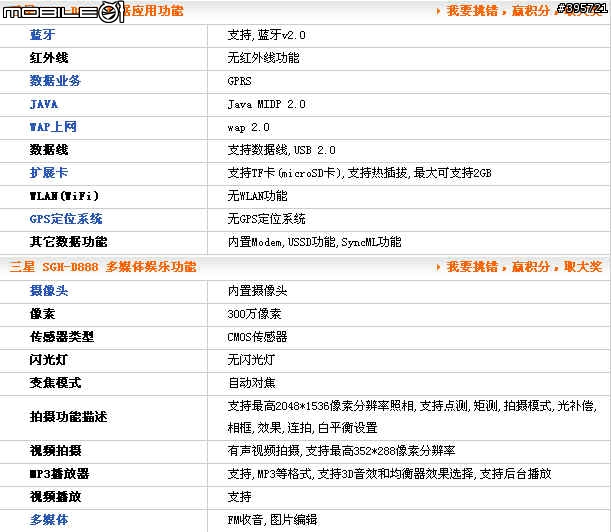Select the MP3播放器 row label
The width and height of the screenshot is (611, 532).
[60, 474]
